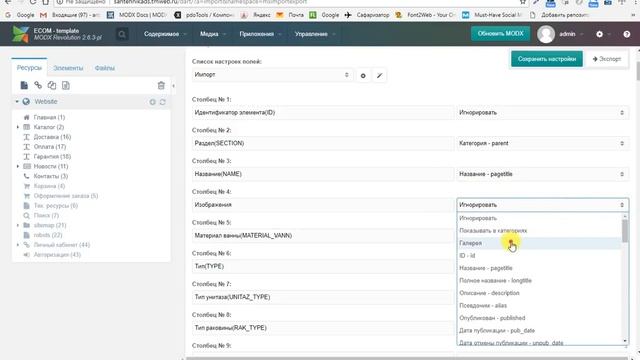Open the MODX Docs bookmark
The width and height of the screenshot is (640, 360).
pos(137,15)
